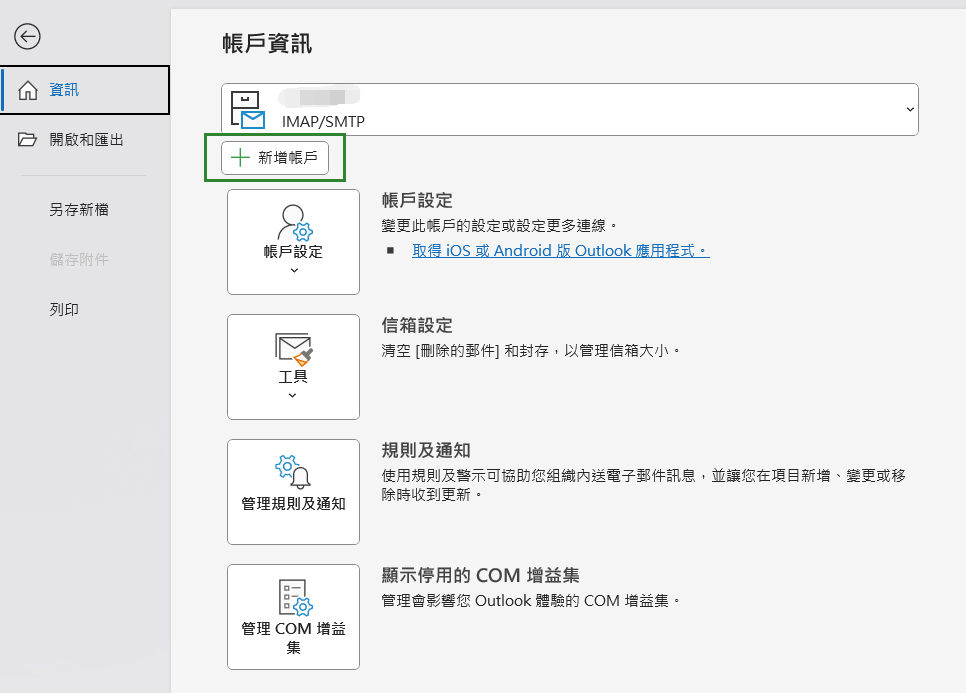This screenshot has height=693, width=966.
Task: Click the back arrow icon
Action: pos(27,37)
